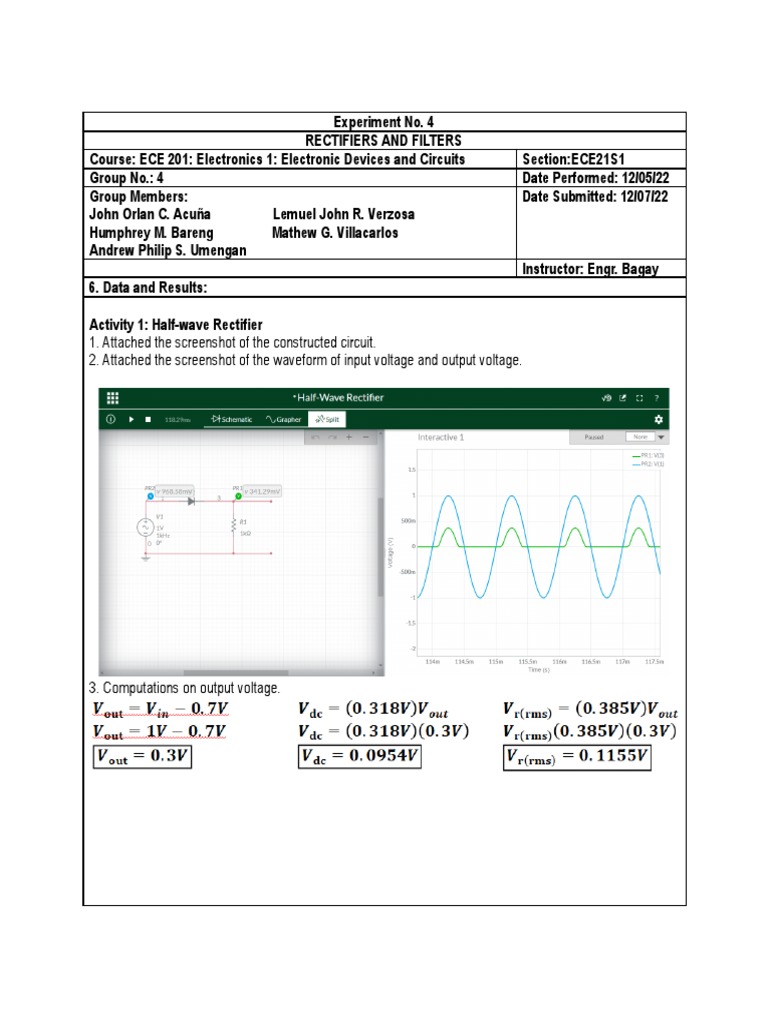Undo the last schematic action
768x1024 pixels.
click(x=315, y=437)
